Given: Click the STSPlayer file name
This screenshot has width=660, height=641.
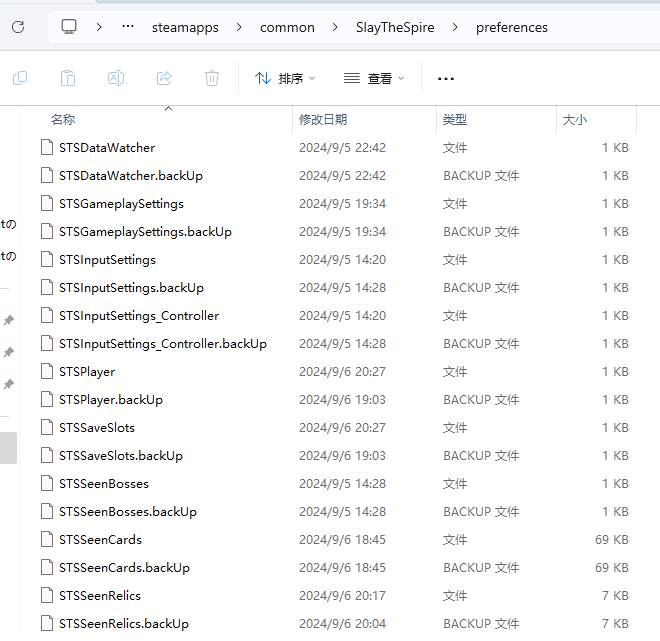Looking at the screenshot, I should click(x=87, y=372).
